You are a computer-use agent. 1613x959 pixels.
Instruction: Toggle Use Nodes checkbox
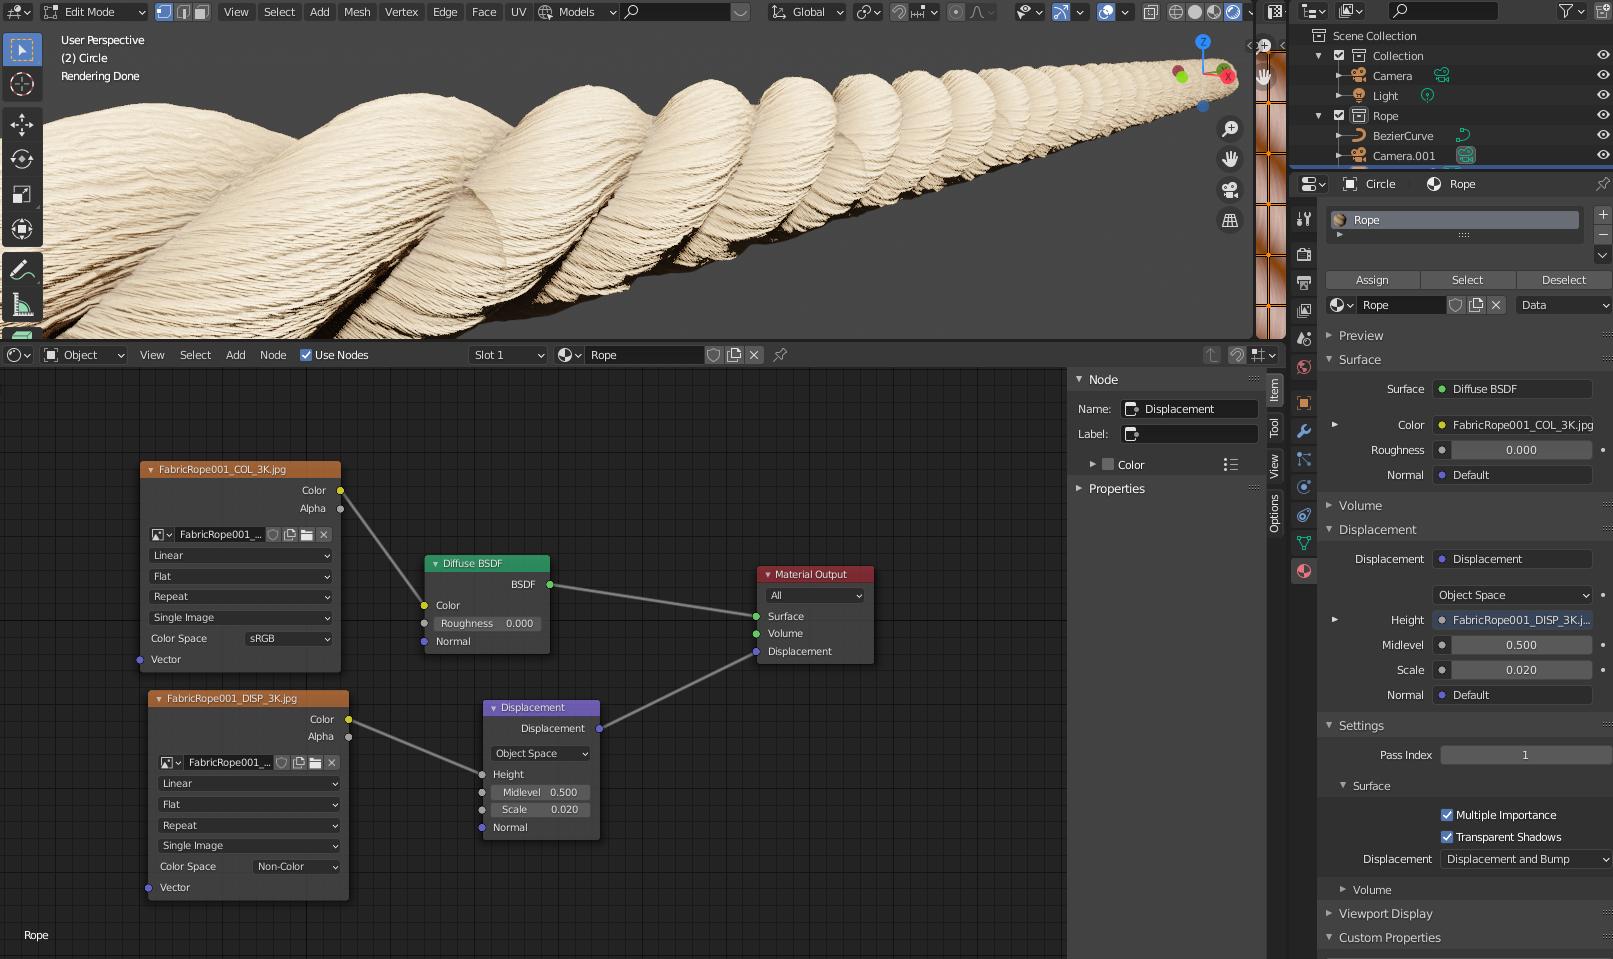[x=306, y=355]
